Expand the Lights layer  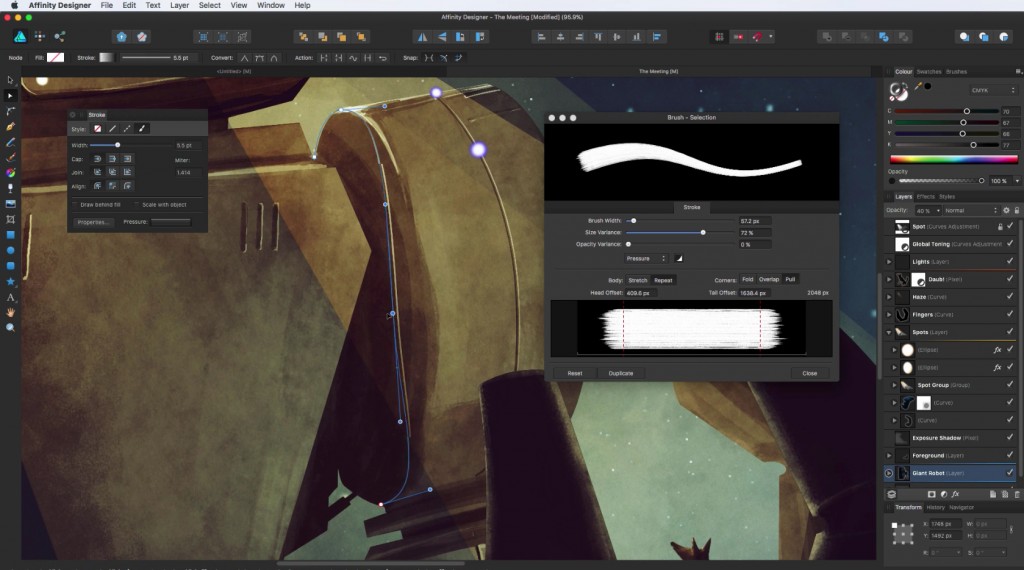coord(889,262)
